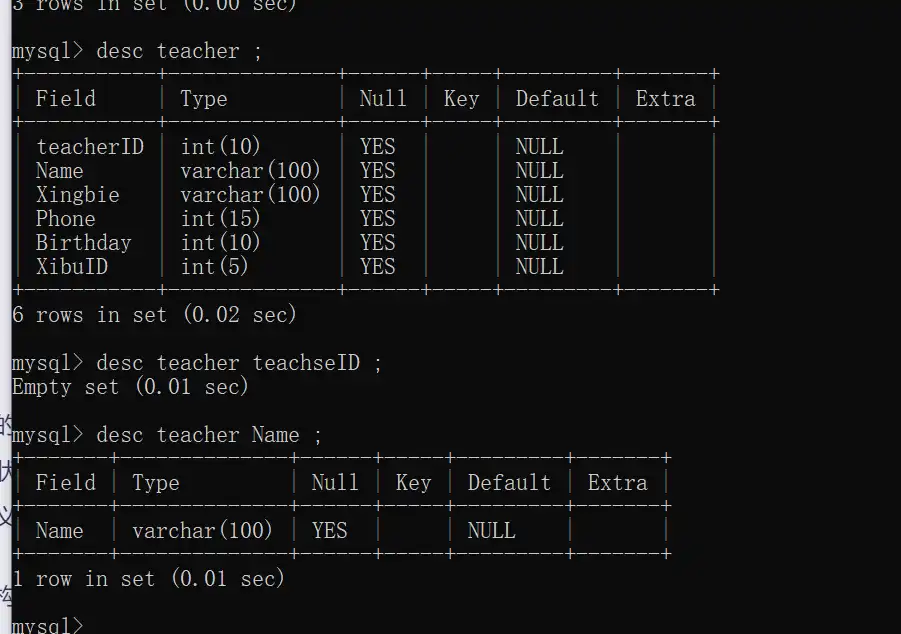The width and height of the screenshot is (901, 634).
Task: Select the teacherID field name
Action: click(90, 147)
